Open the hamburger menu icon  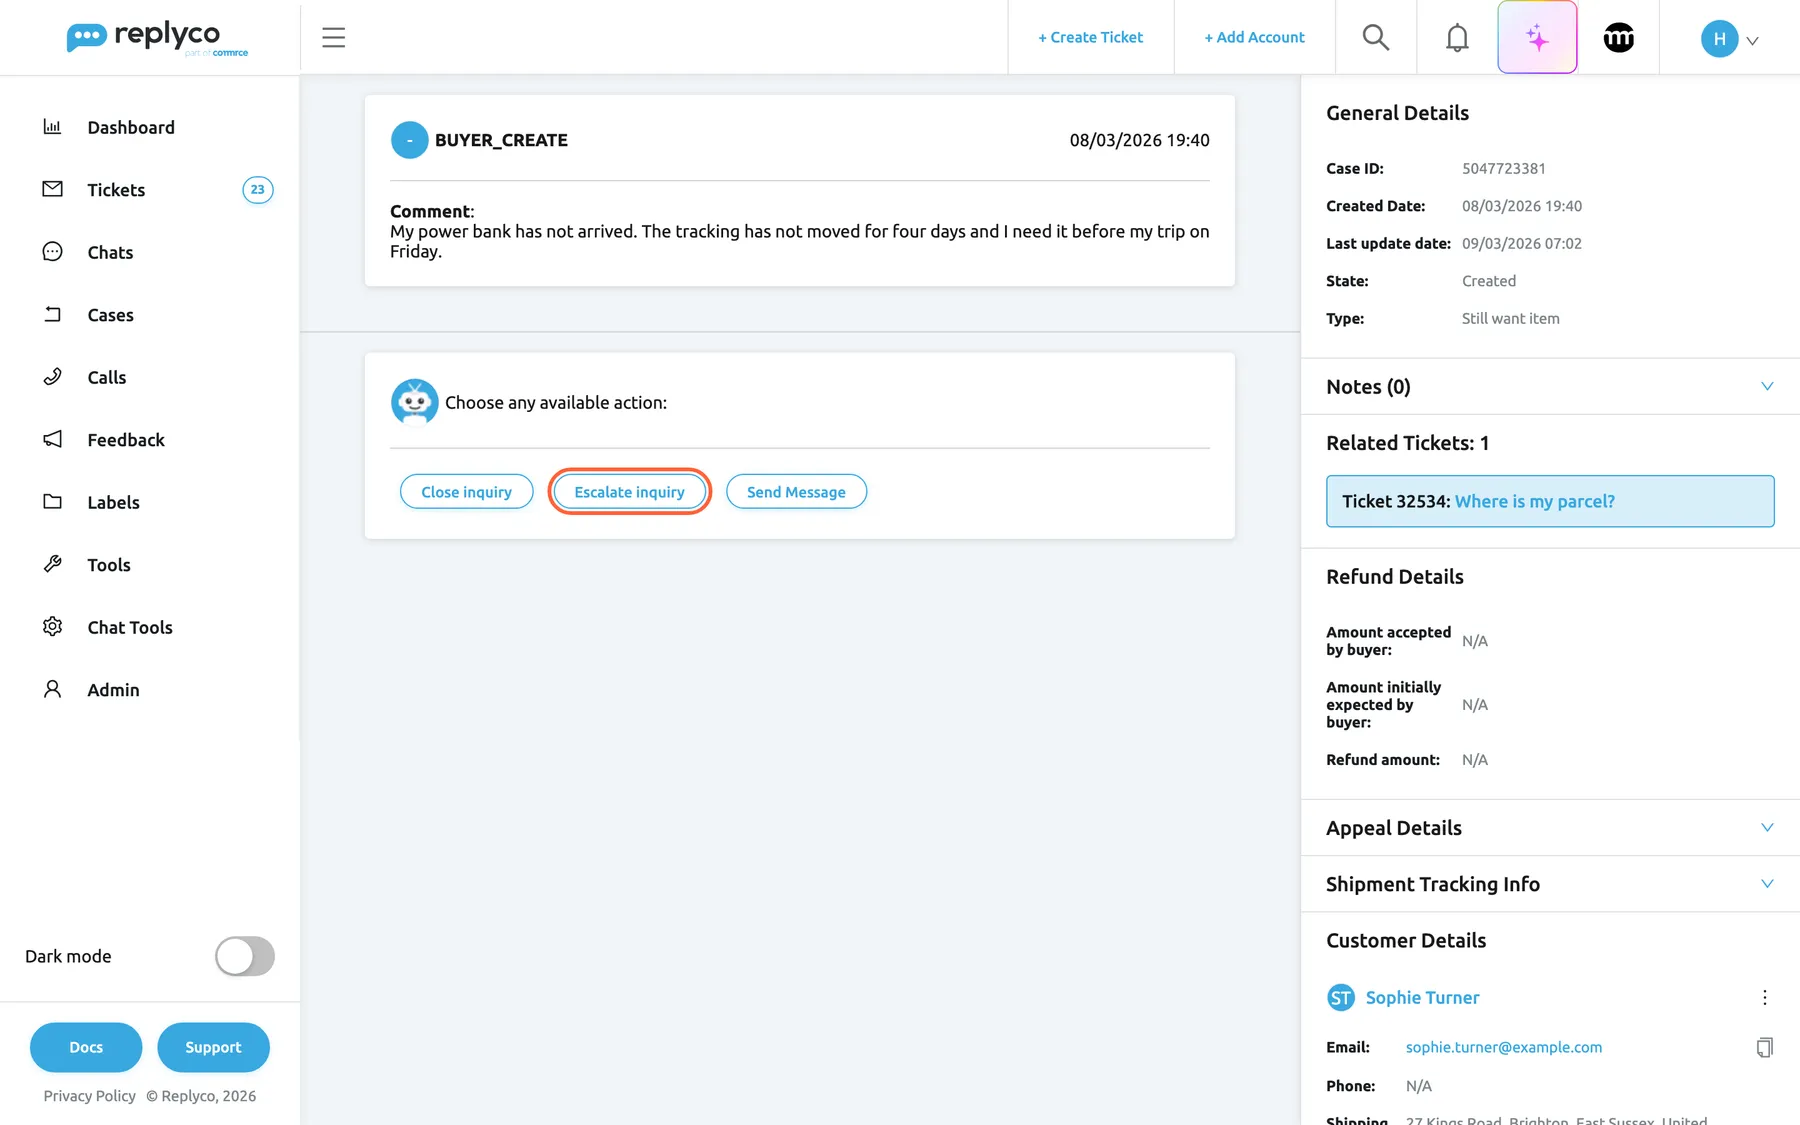point(333,38)
